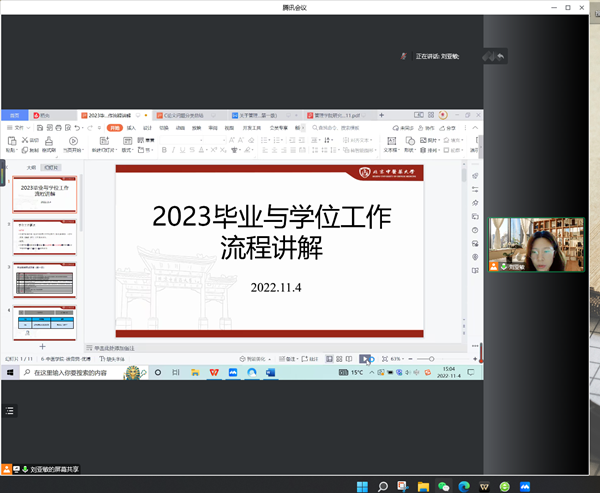Click the add slide plus button below thumbnails
Viewport: 600px width, 493px height.
coord(42,344)
